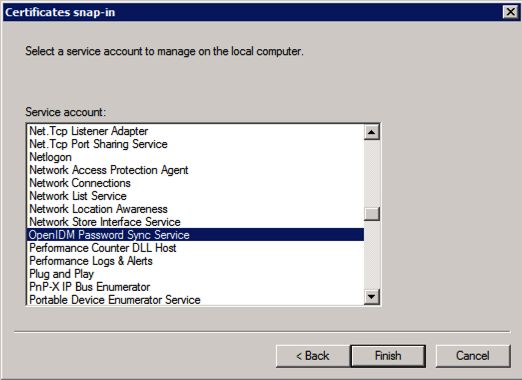Select Network Store Interface Service
The height and width of the screenshot is (380, 522).
(x=195, y=222)
